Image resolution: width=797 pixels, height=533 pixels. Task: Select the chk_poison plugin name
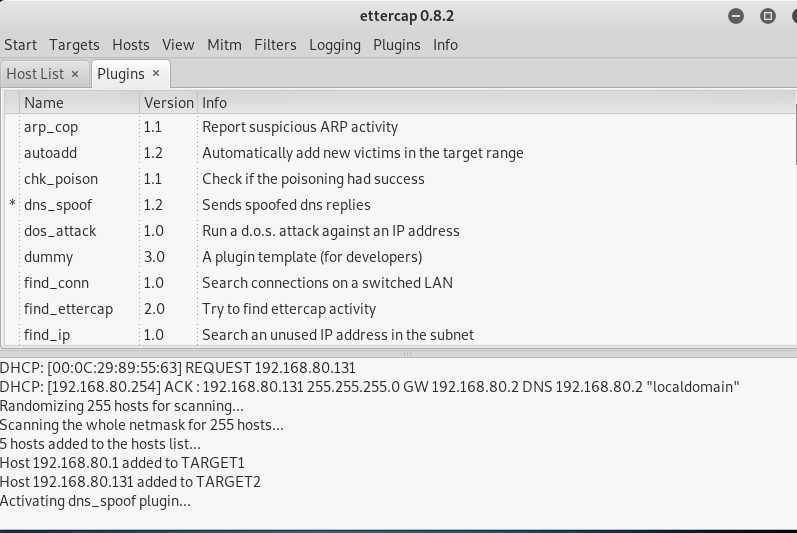60,179
